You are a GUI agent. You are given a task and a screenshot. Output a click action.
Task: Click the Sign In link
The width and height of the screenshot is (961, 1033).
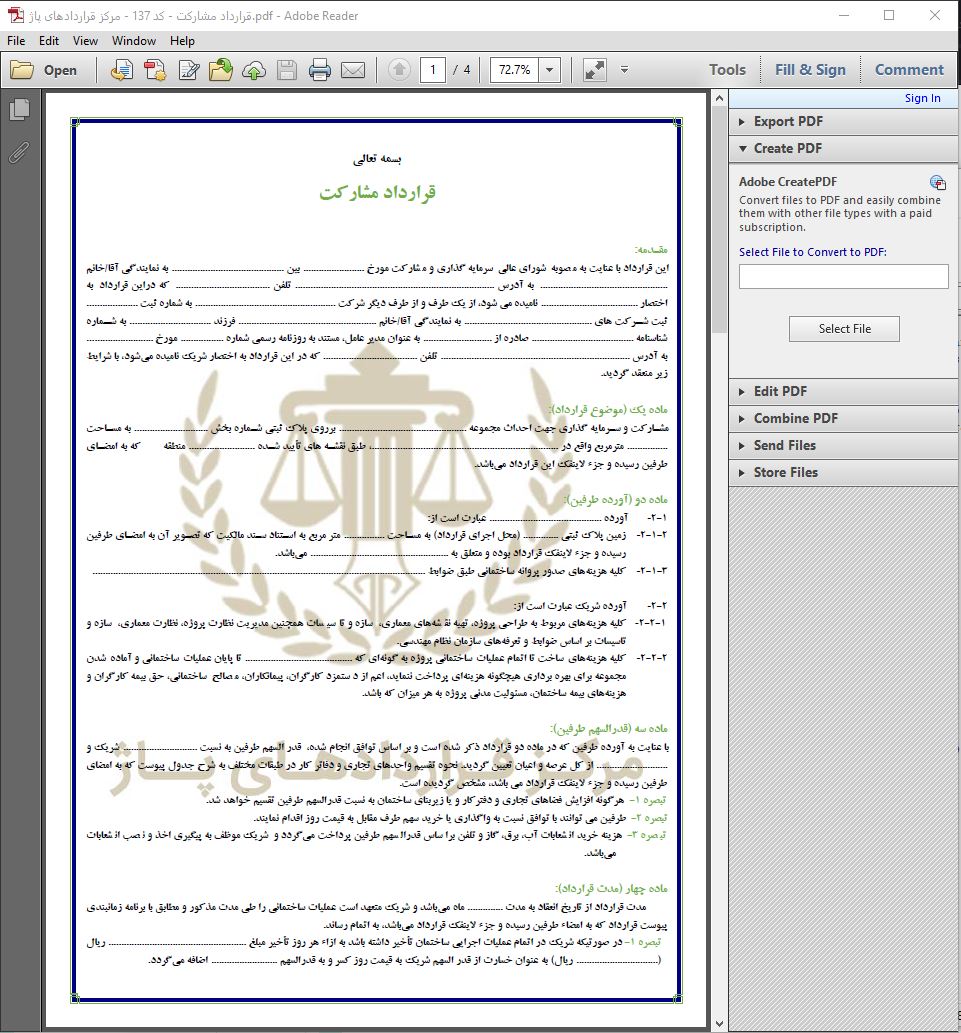(x=922, y=98)
